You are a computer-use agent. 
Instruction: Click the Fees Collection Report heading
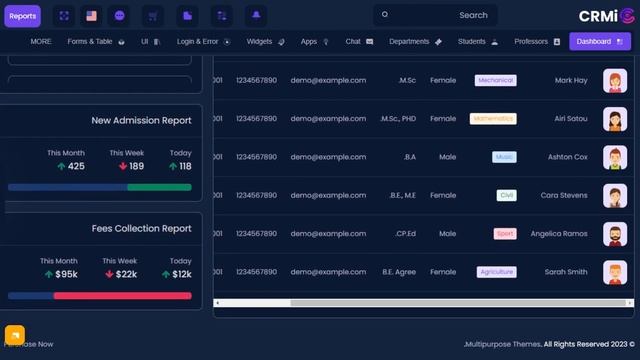141,229
